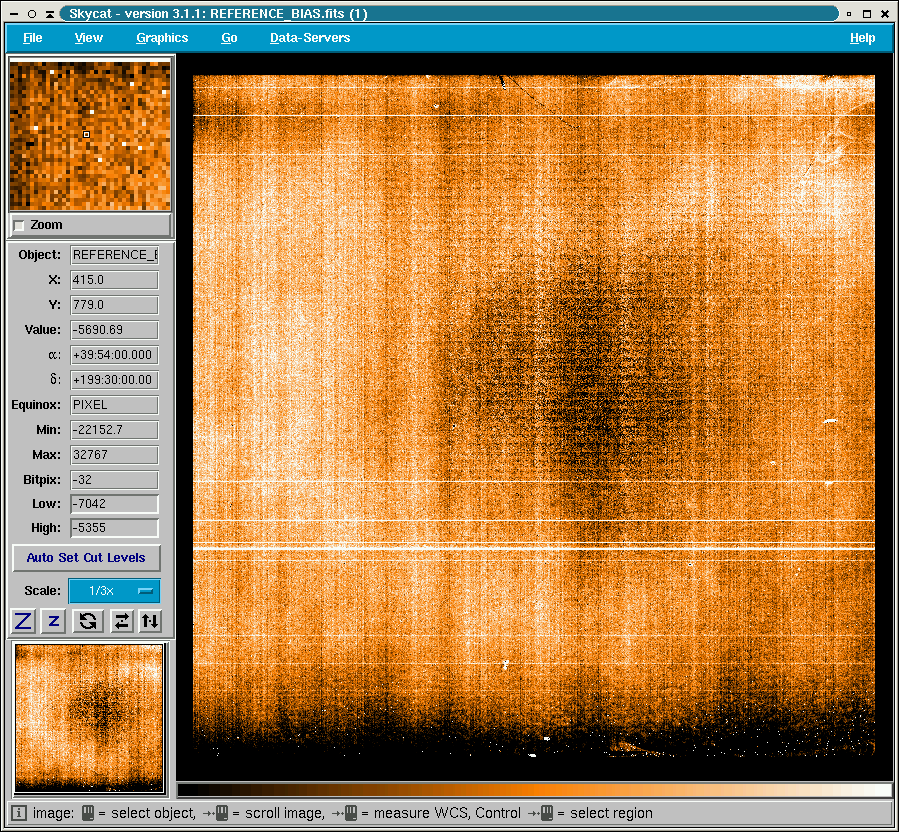Flip image horizontally with the left-right arrows icon
Viewport: 899px width, 832px height.
pos(121,621)
